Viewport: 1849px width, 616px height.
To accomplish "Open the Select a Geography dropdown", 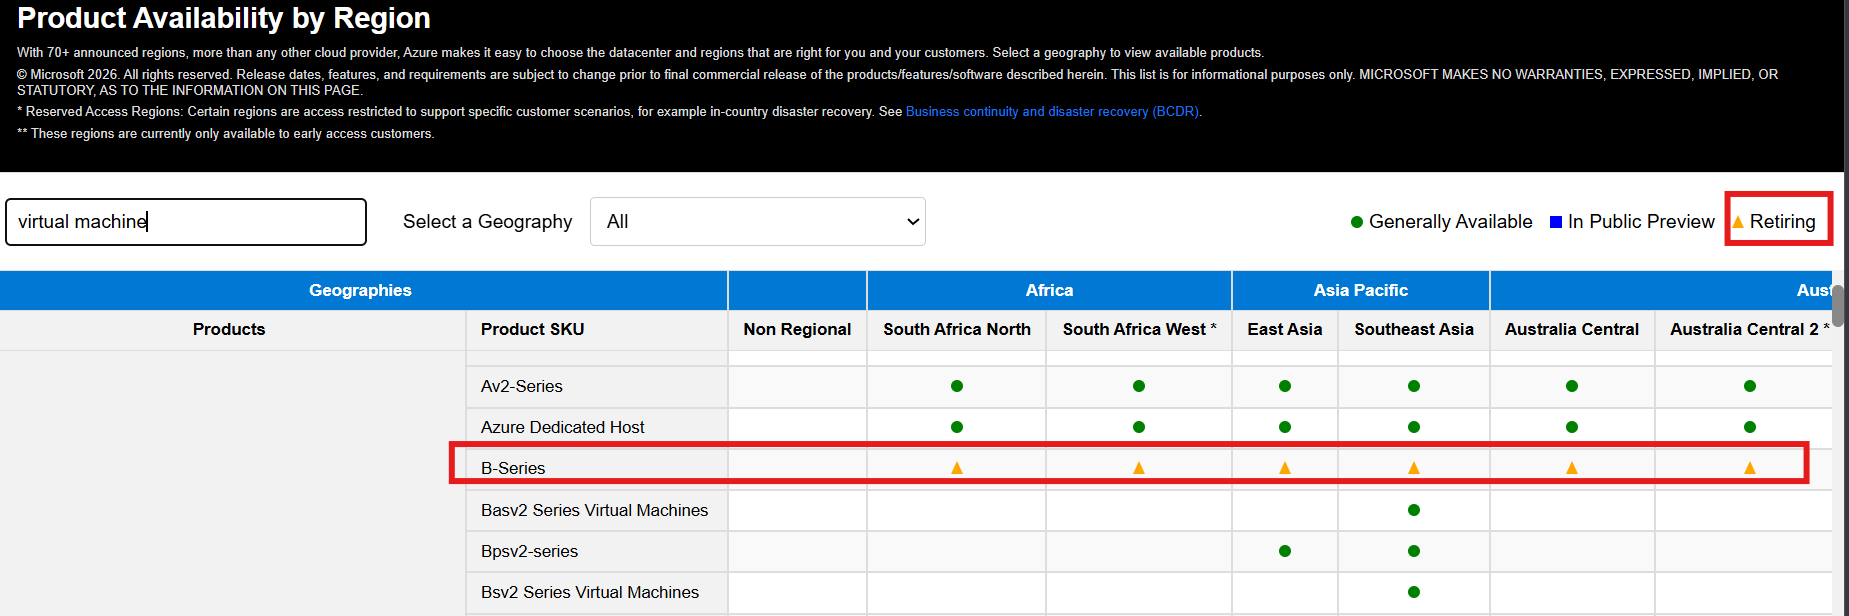I will click(x=758, y=221).
